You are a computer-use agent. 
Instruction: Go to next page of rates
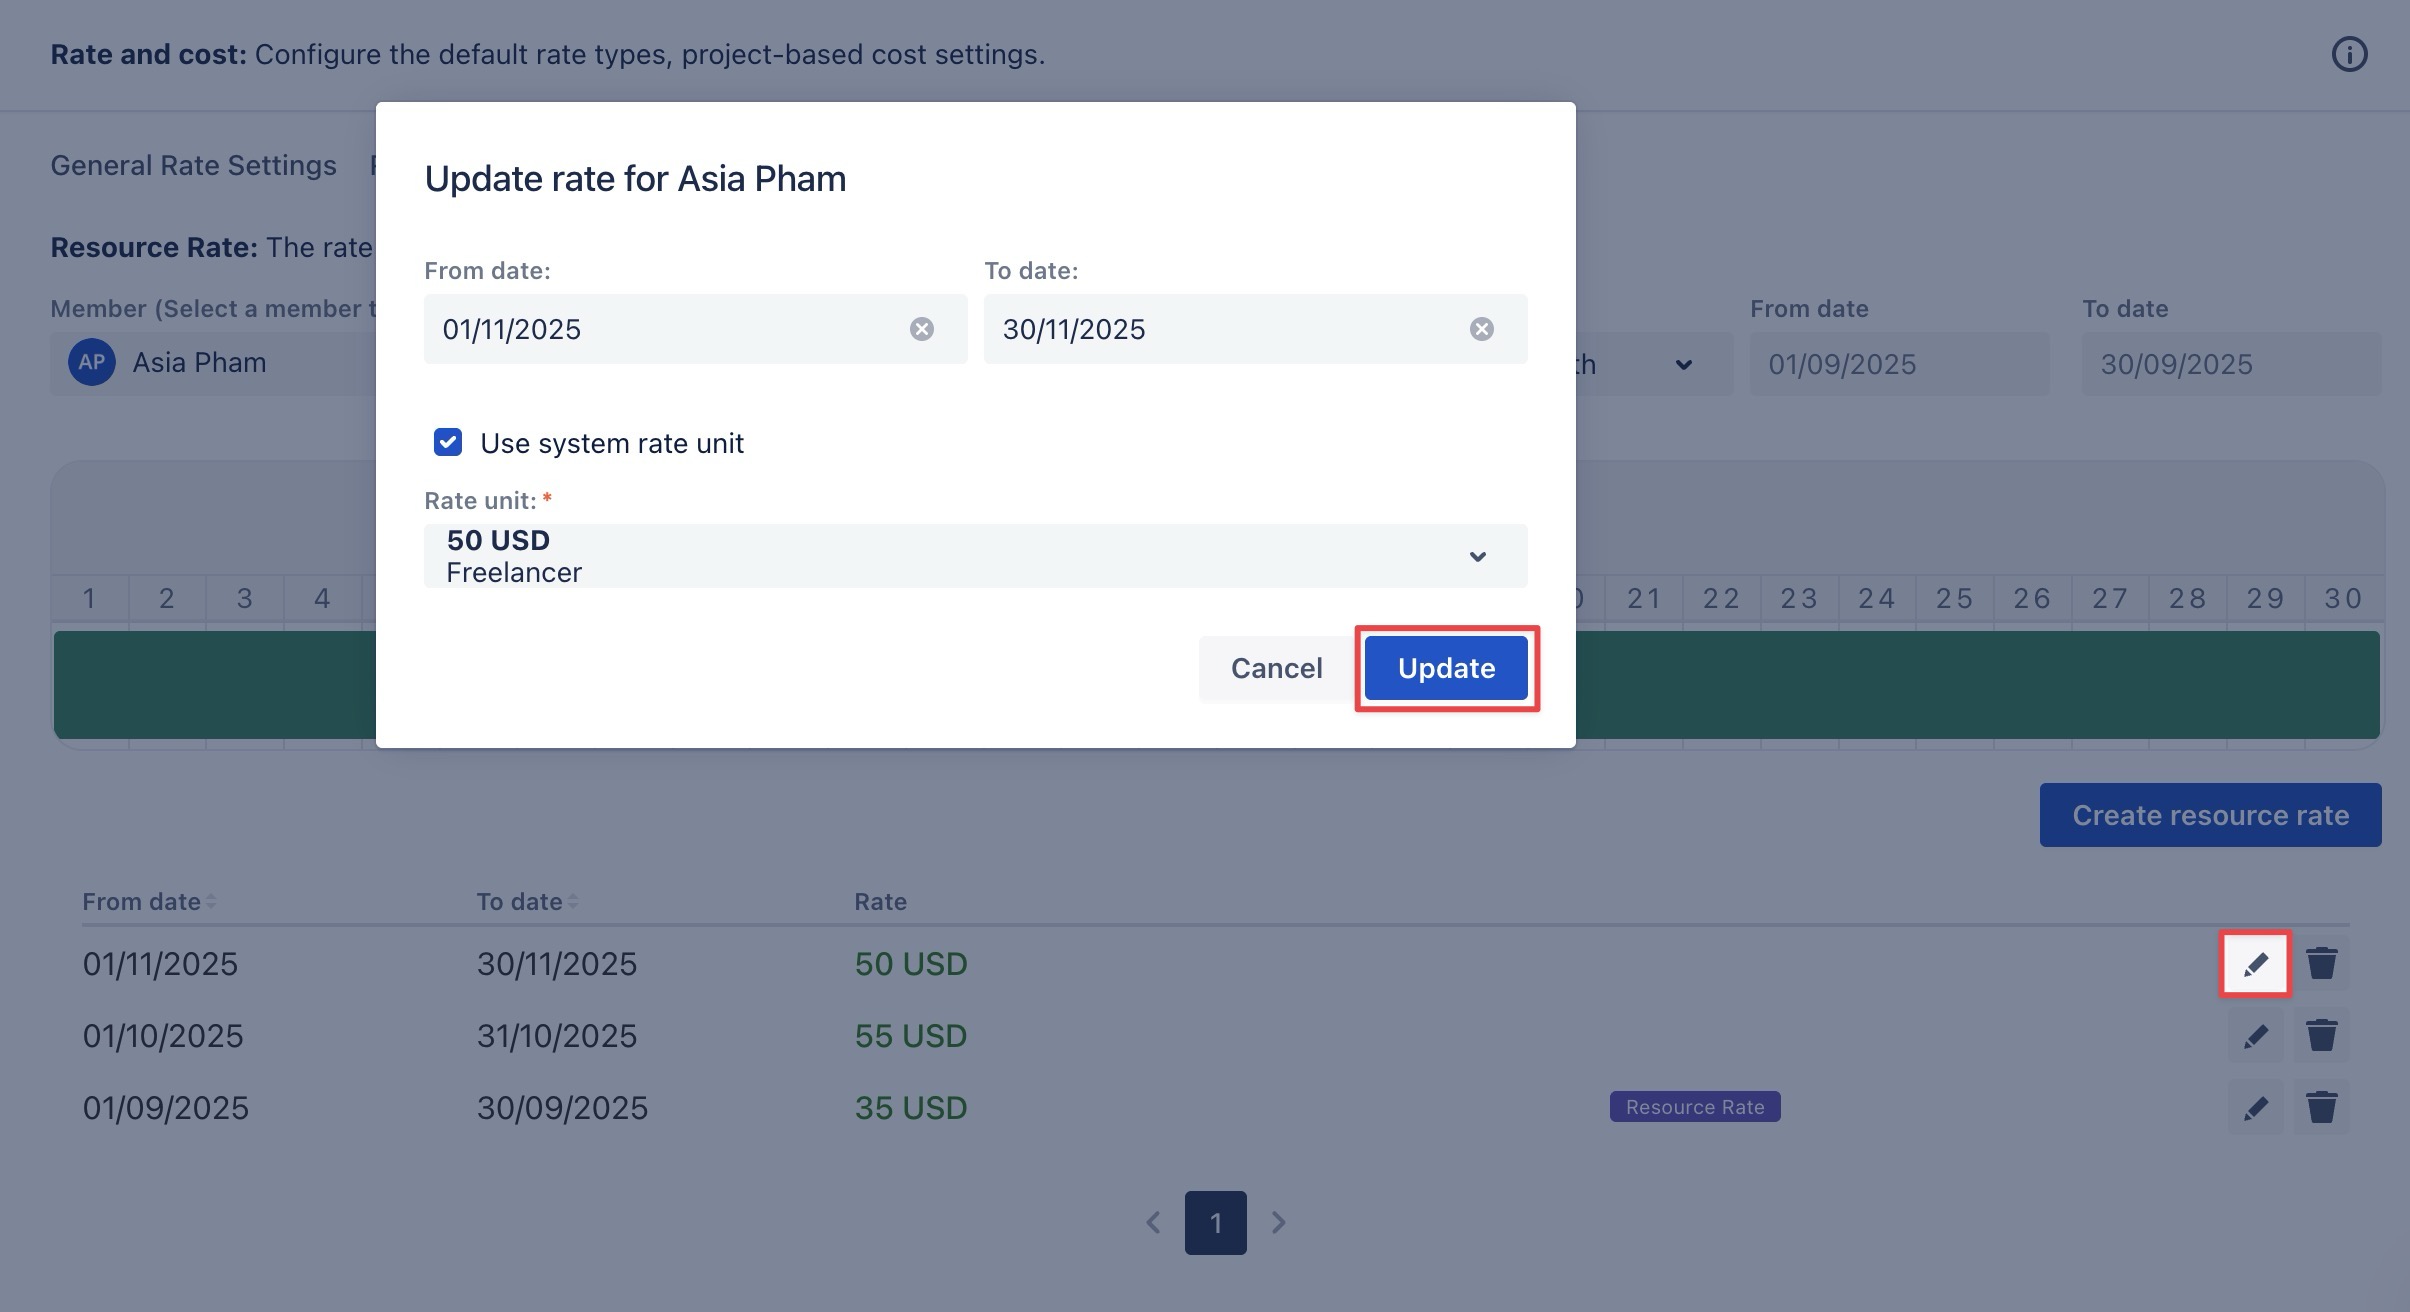click(x=1278, y=1222)
